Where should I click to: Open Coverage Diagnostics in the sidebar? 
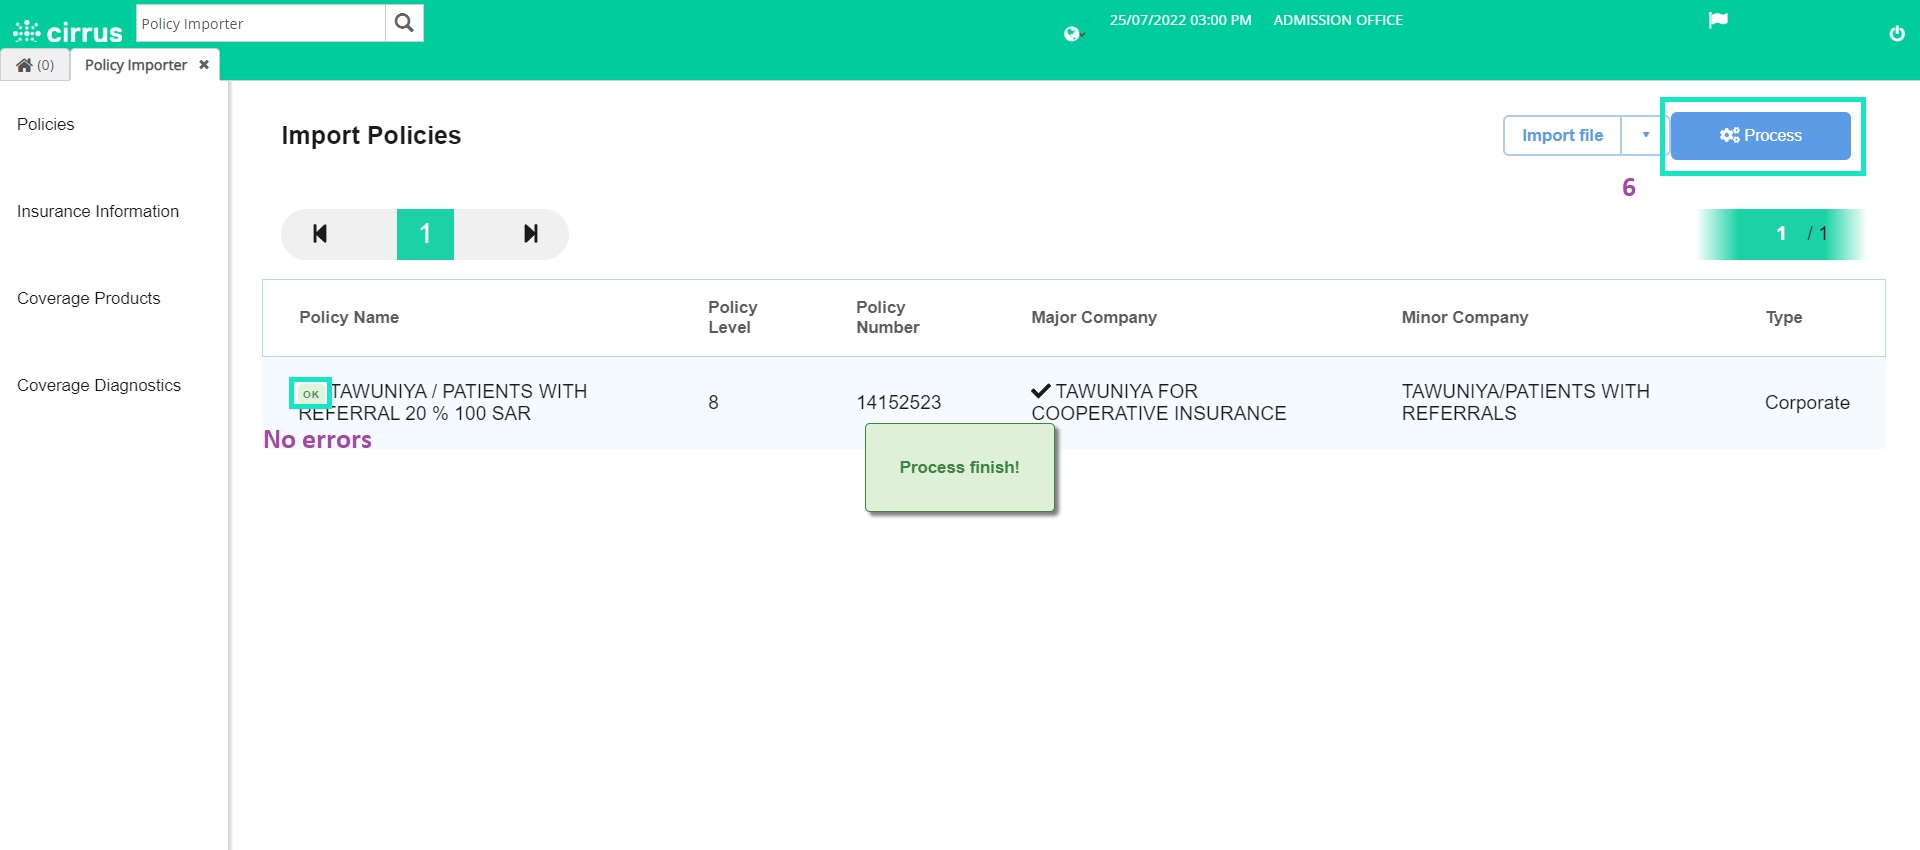pyautogui.click(x=99, y=385)
